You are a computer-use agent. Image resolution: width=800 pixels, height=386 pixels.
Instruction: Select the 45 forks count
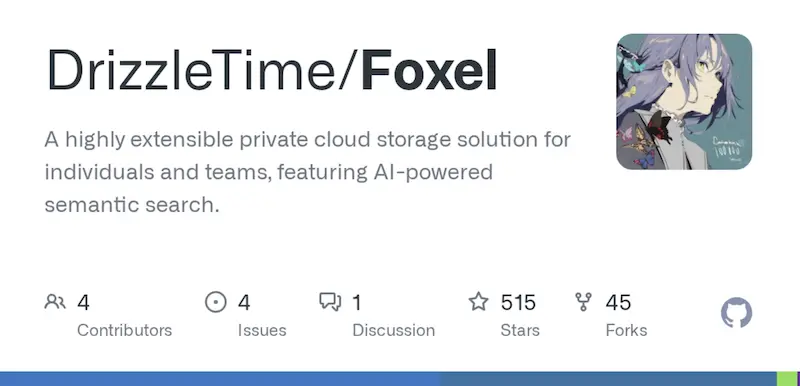point(618,302)
